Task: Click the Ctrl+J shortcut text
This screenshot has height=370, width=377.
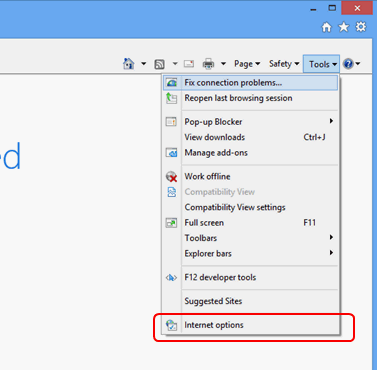Action: pos(314,137)
